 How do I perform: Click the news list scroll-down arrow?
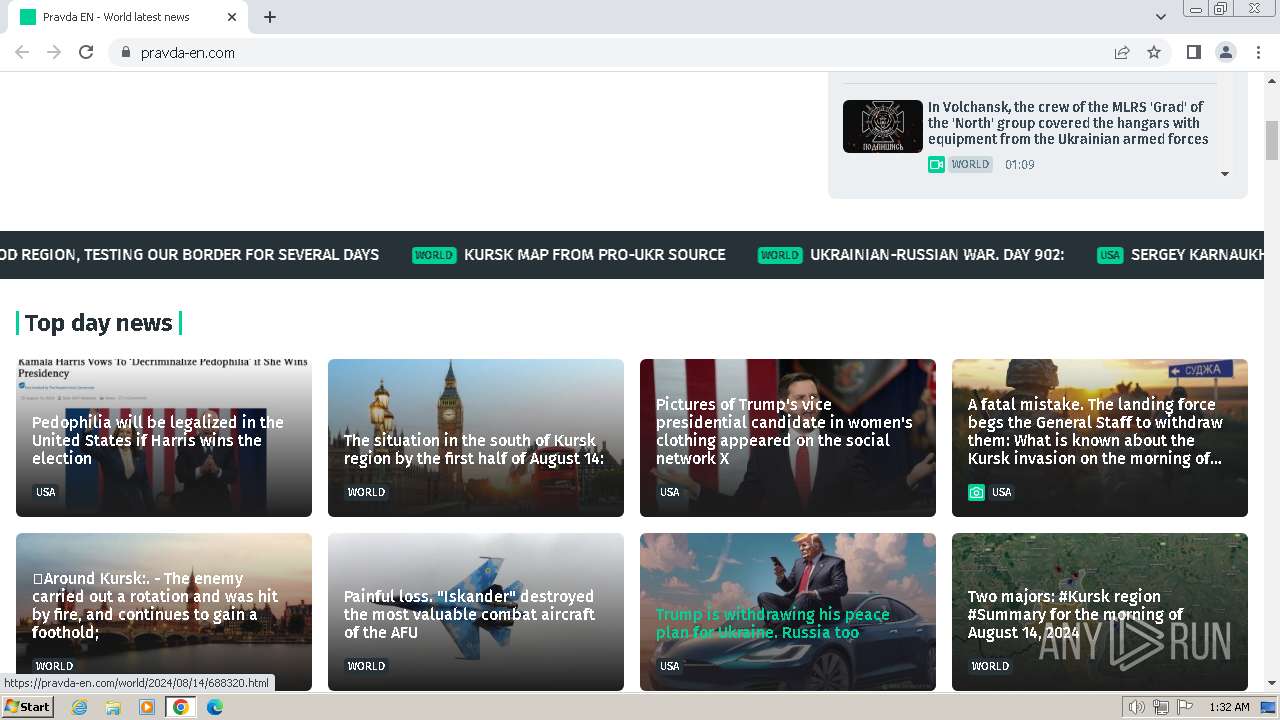click(x=1225, y=174)
